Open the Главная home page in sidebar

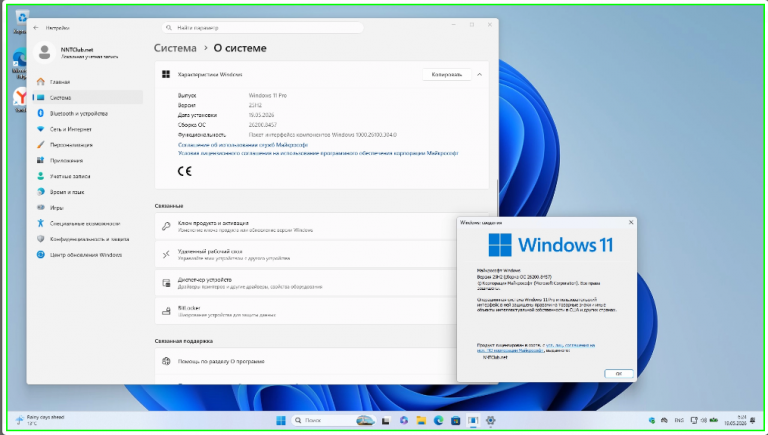coord(88,82)
